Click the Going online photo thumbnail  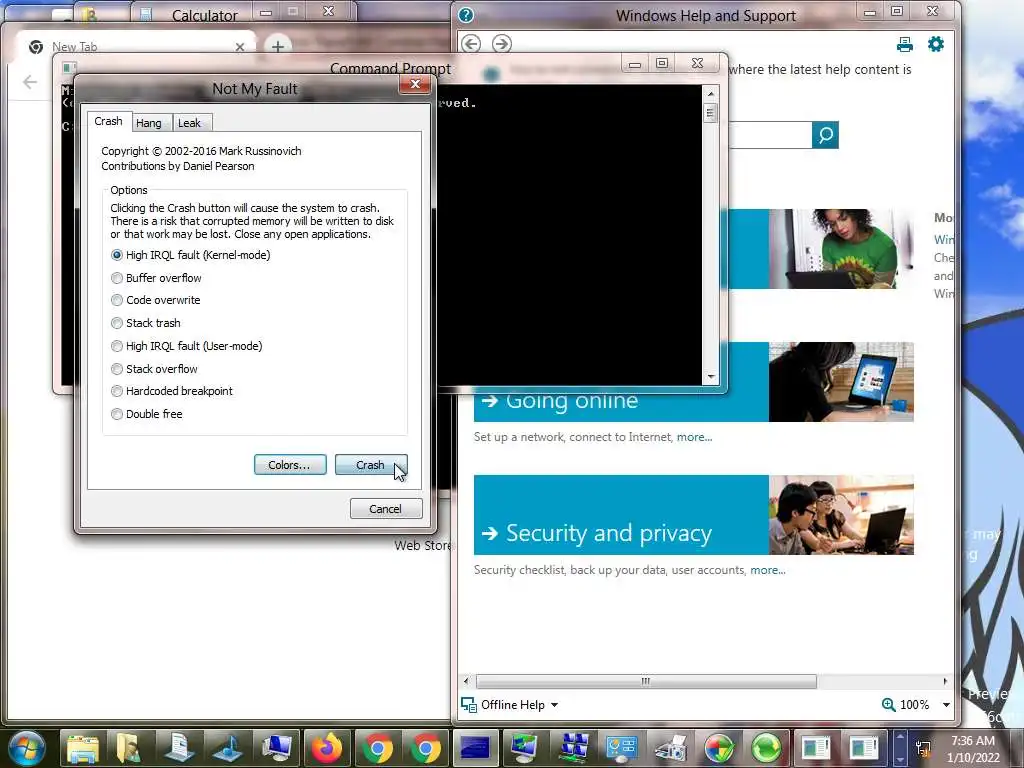(841, 382)
